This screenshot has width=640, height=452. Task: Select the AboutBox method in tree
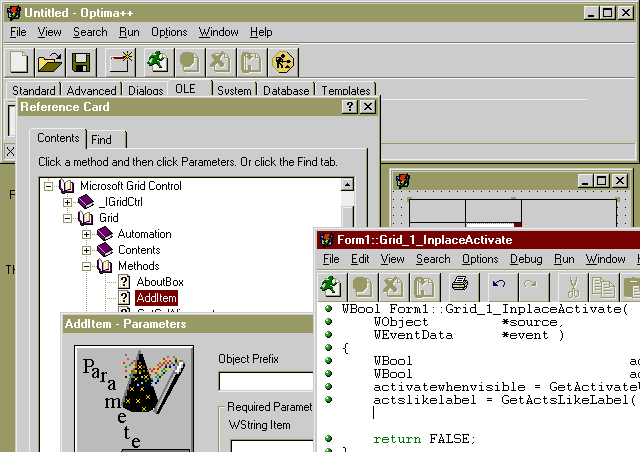pyautogui.click(x=160, y=282)
